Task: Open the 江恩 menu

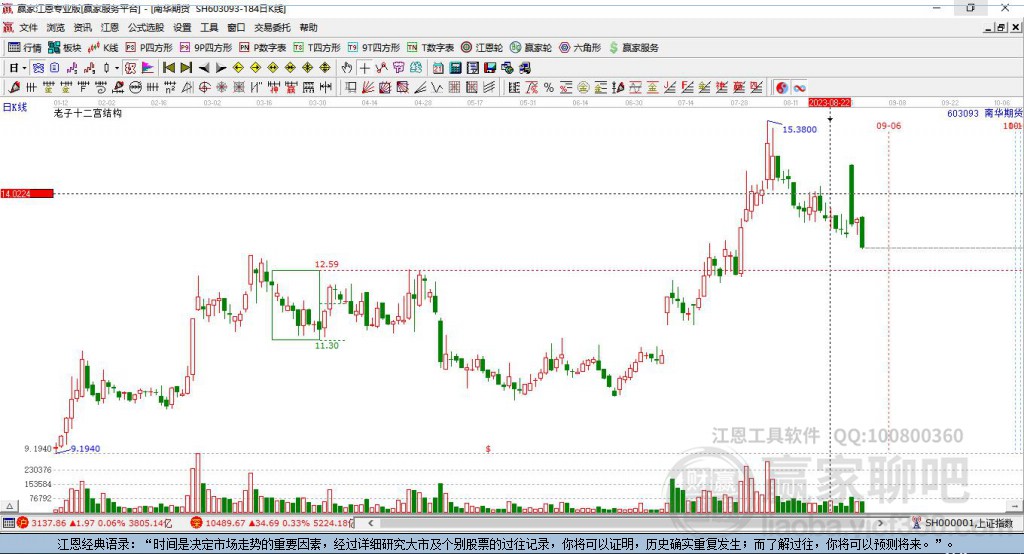Action: point(110,27)
